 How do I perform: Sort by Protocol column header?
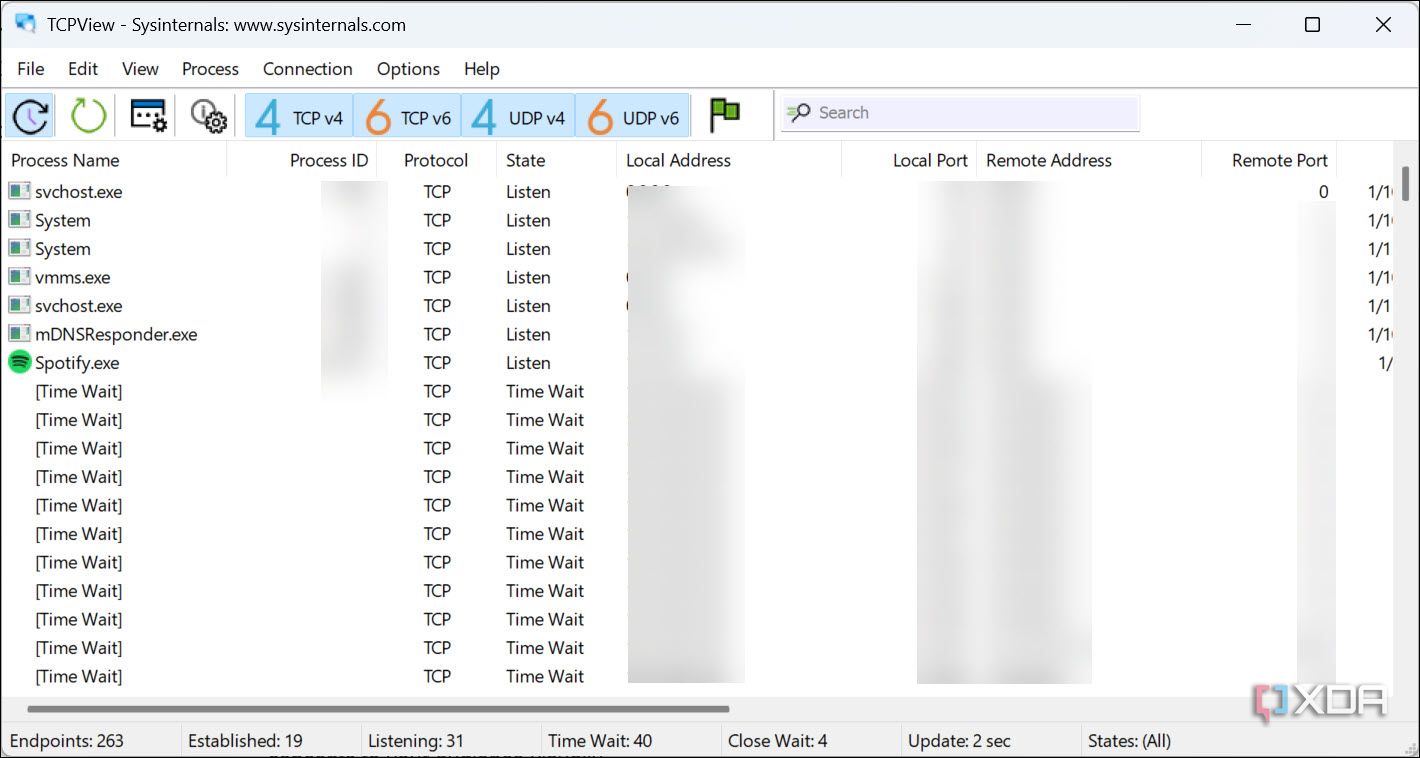[x=436, y=160]
